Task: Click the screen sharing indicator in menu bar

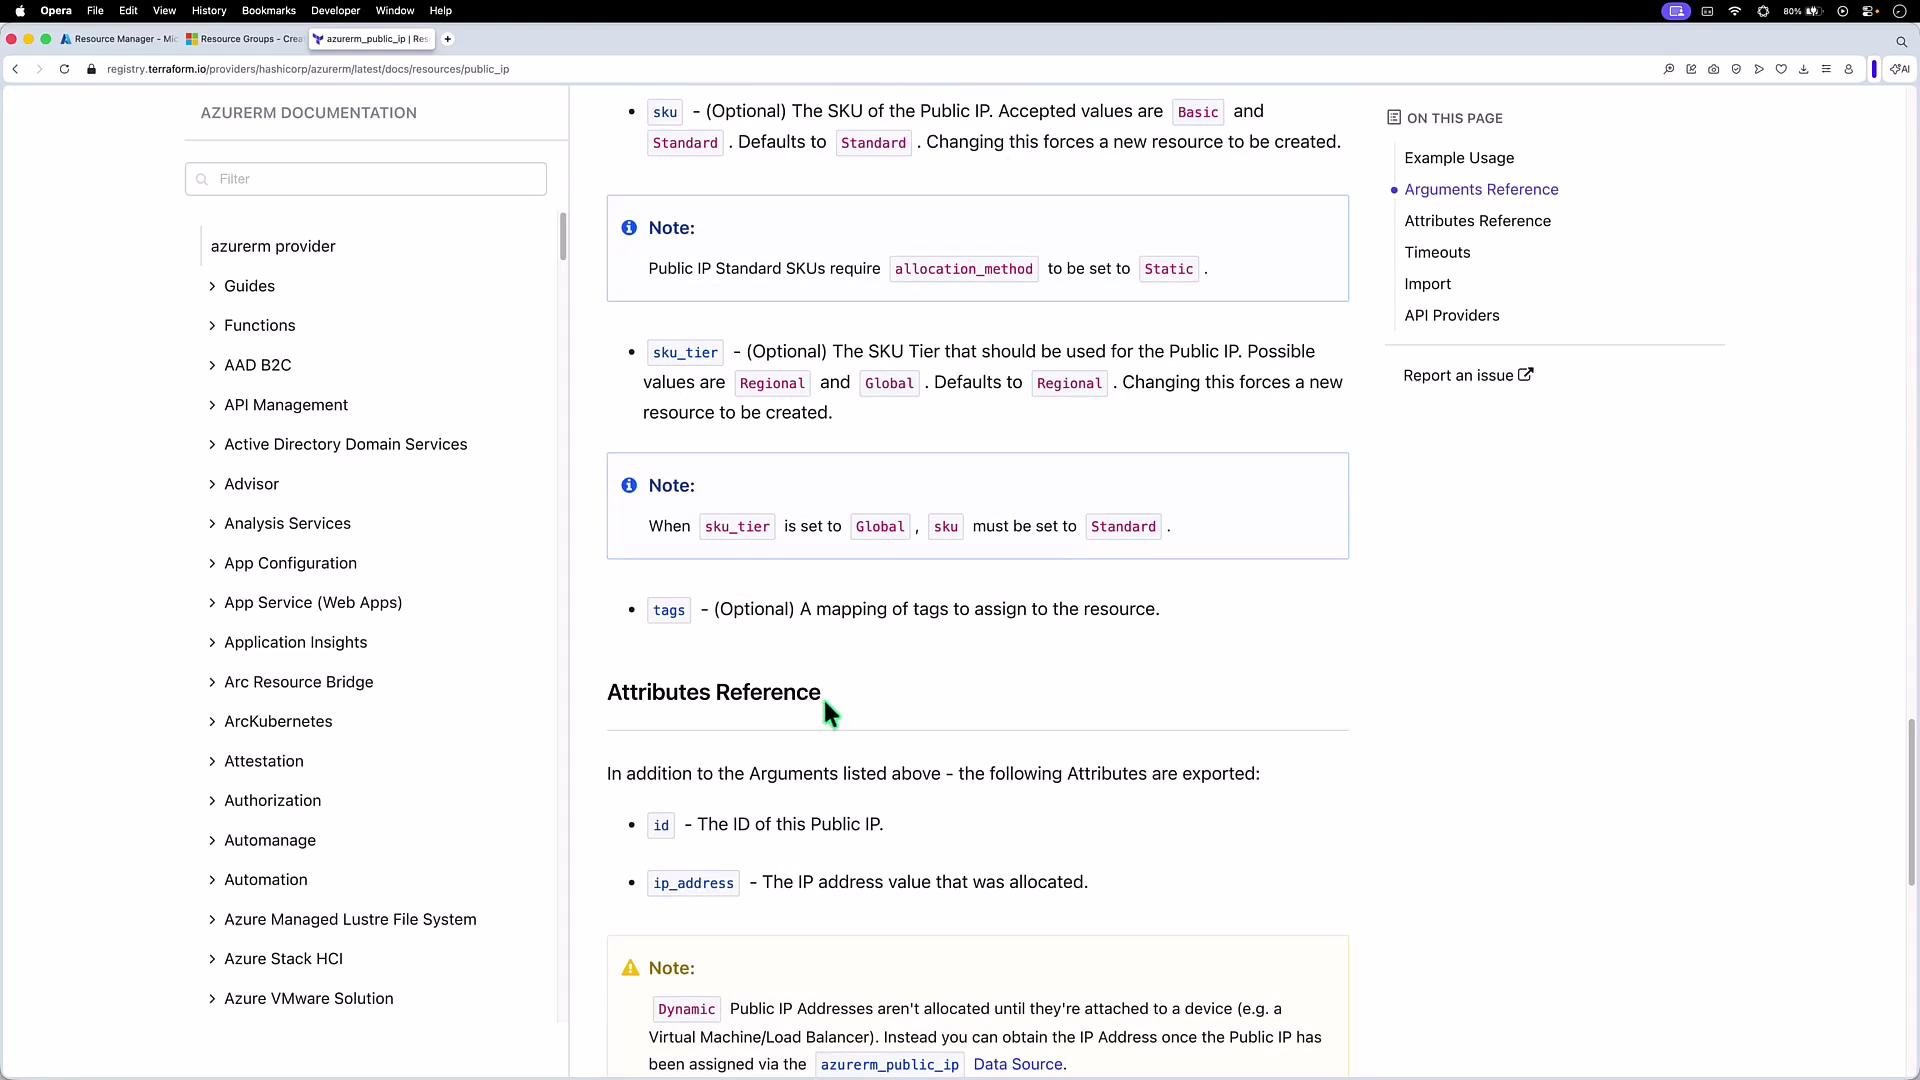Action: coord(1677,11)
